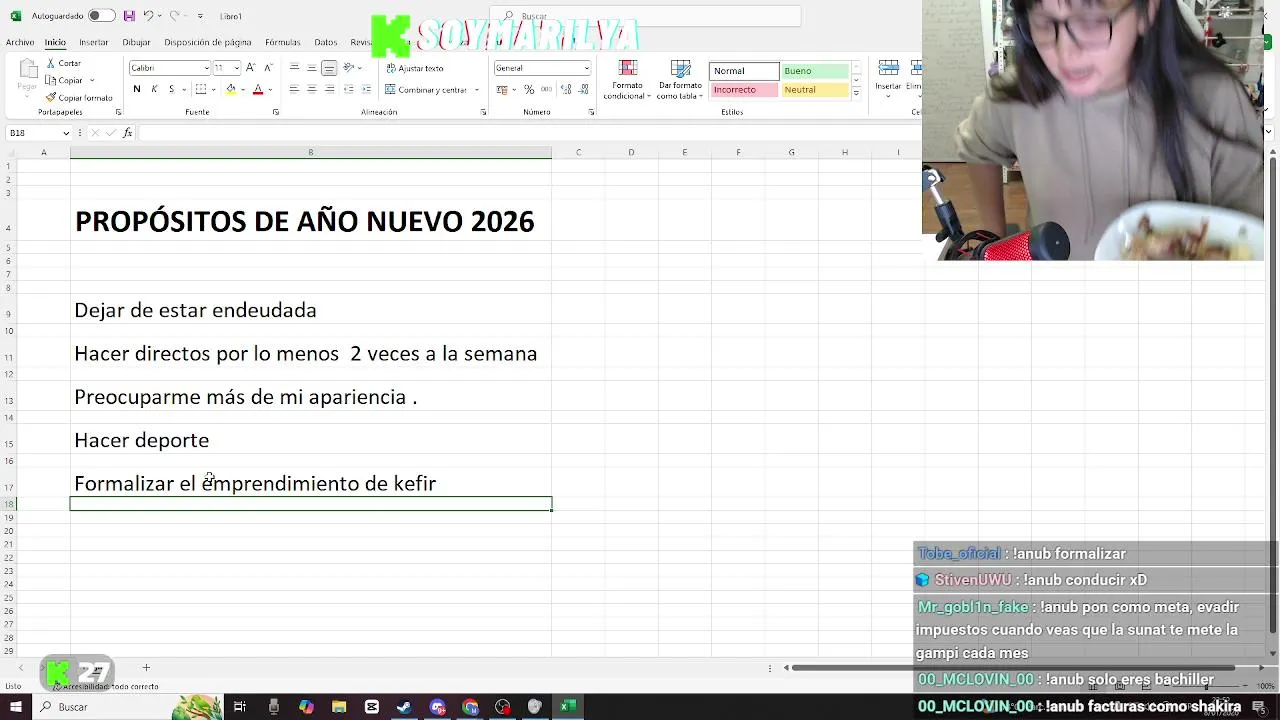1280x720 pixels.
Task: Select cell 'Hacer deporte'
Action: (x=310, y=440)
